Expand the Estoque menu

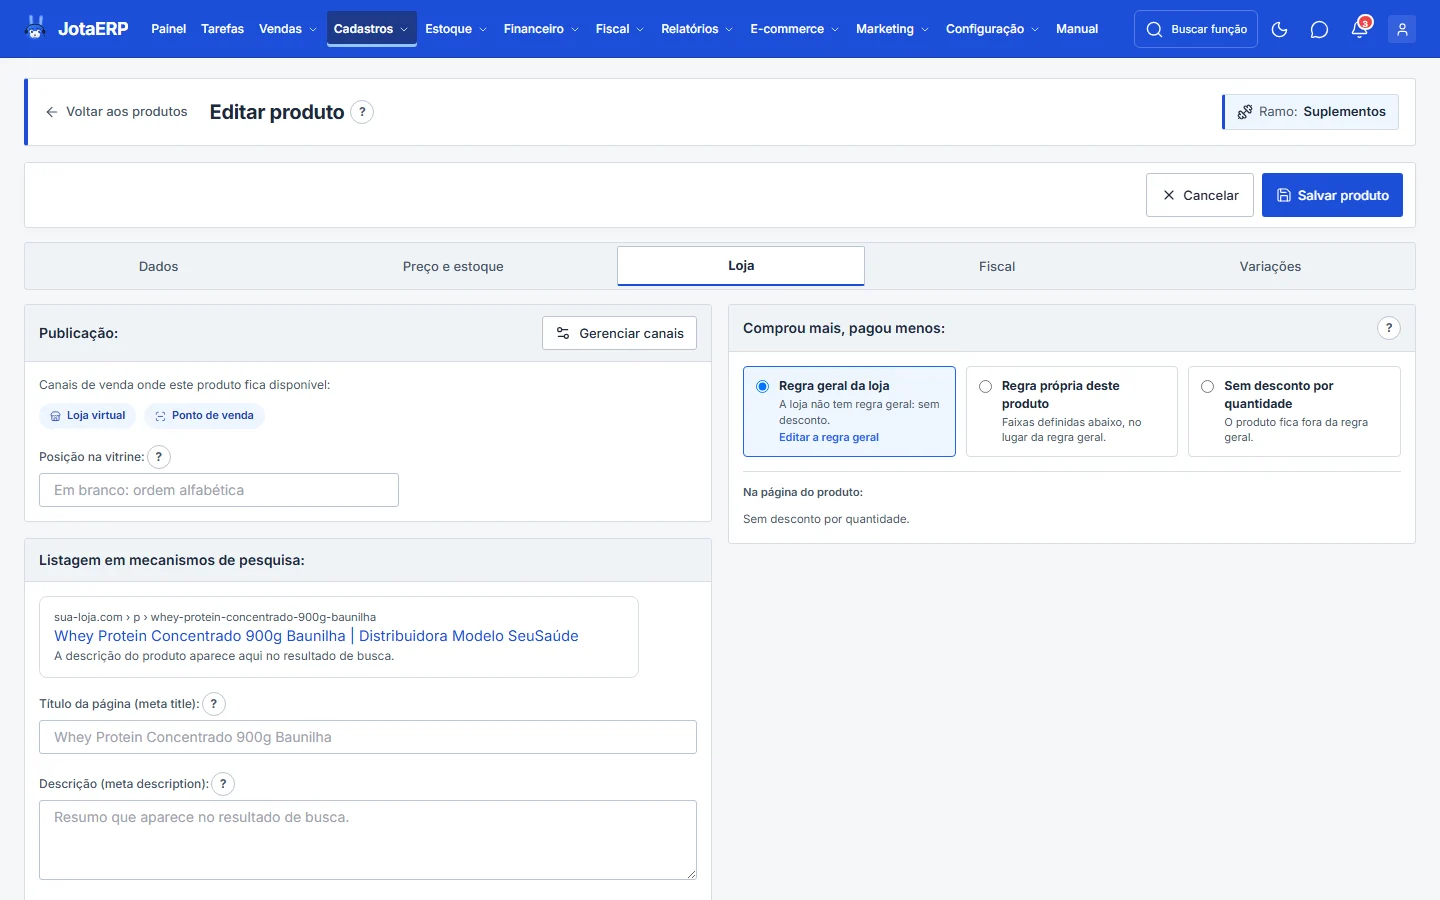point(456,29)
